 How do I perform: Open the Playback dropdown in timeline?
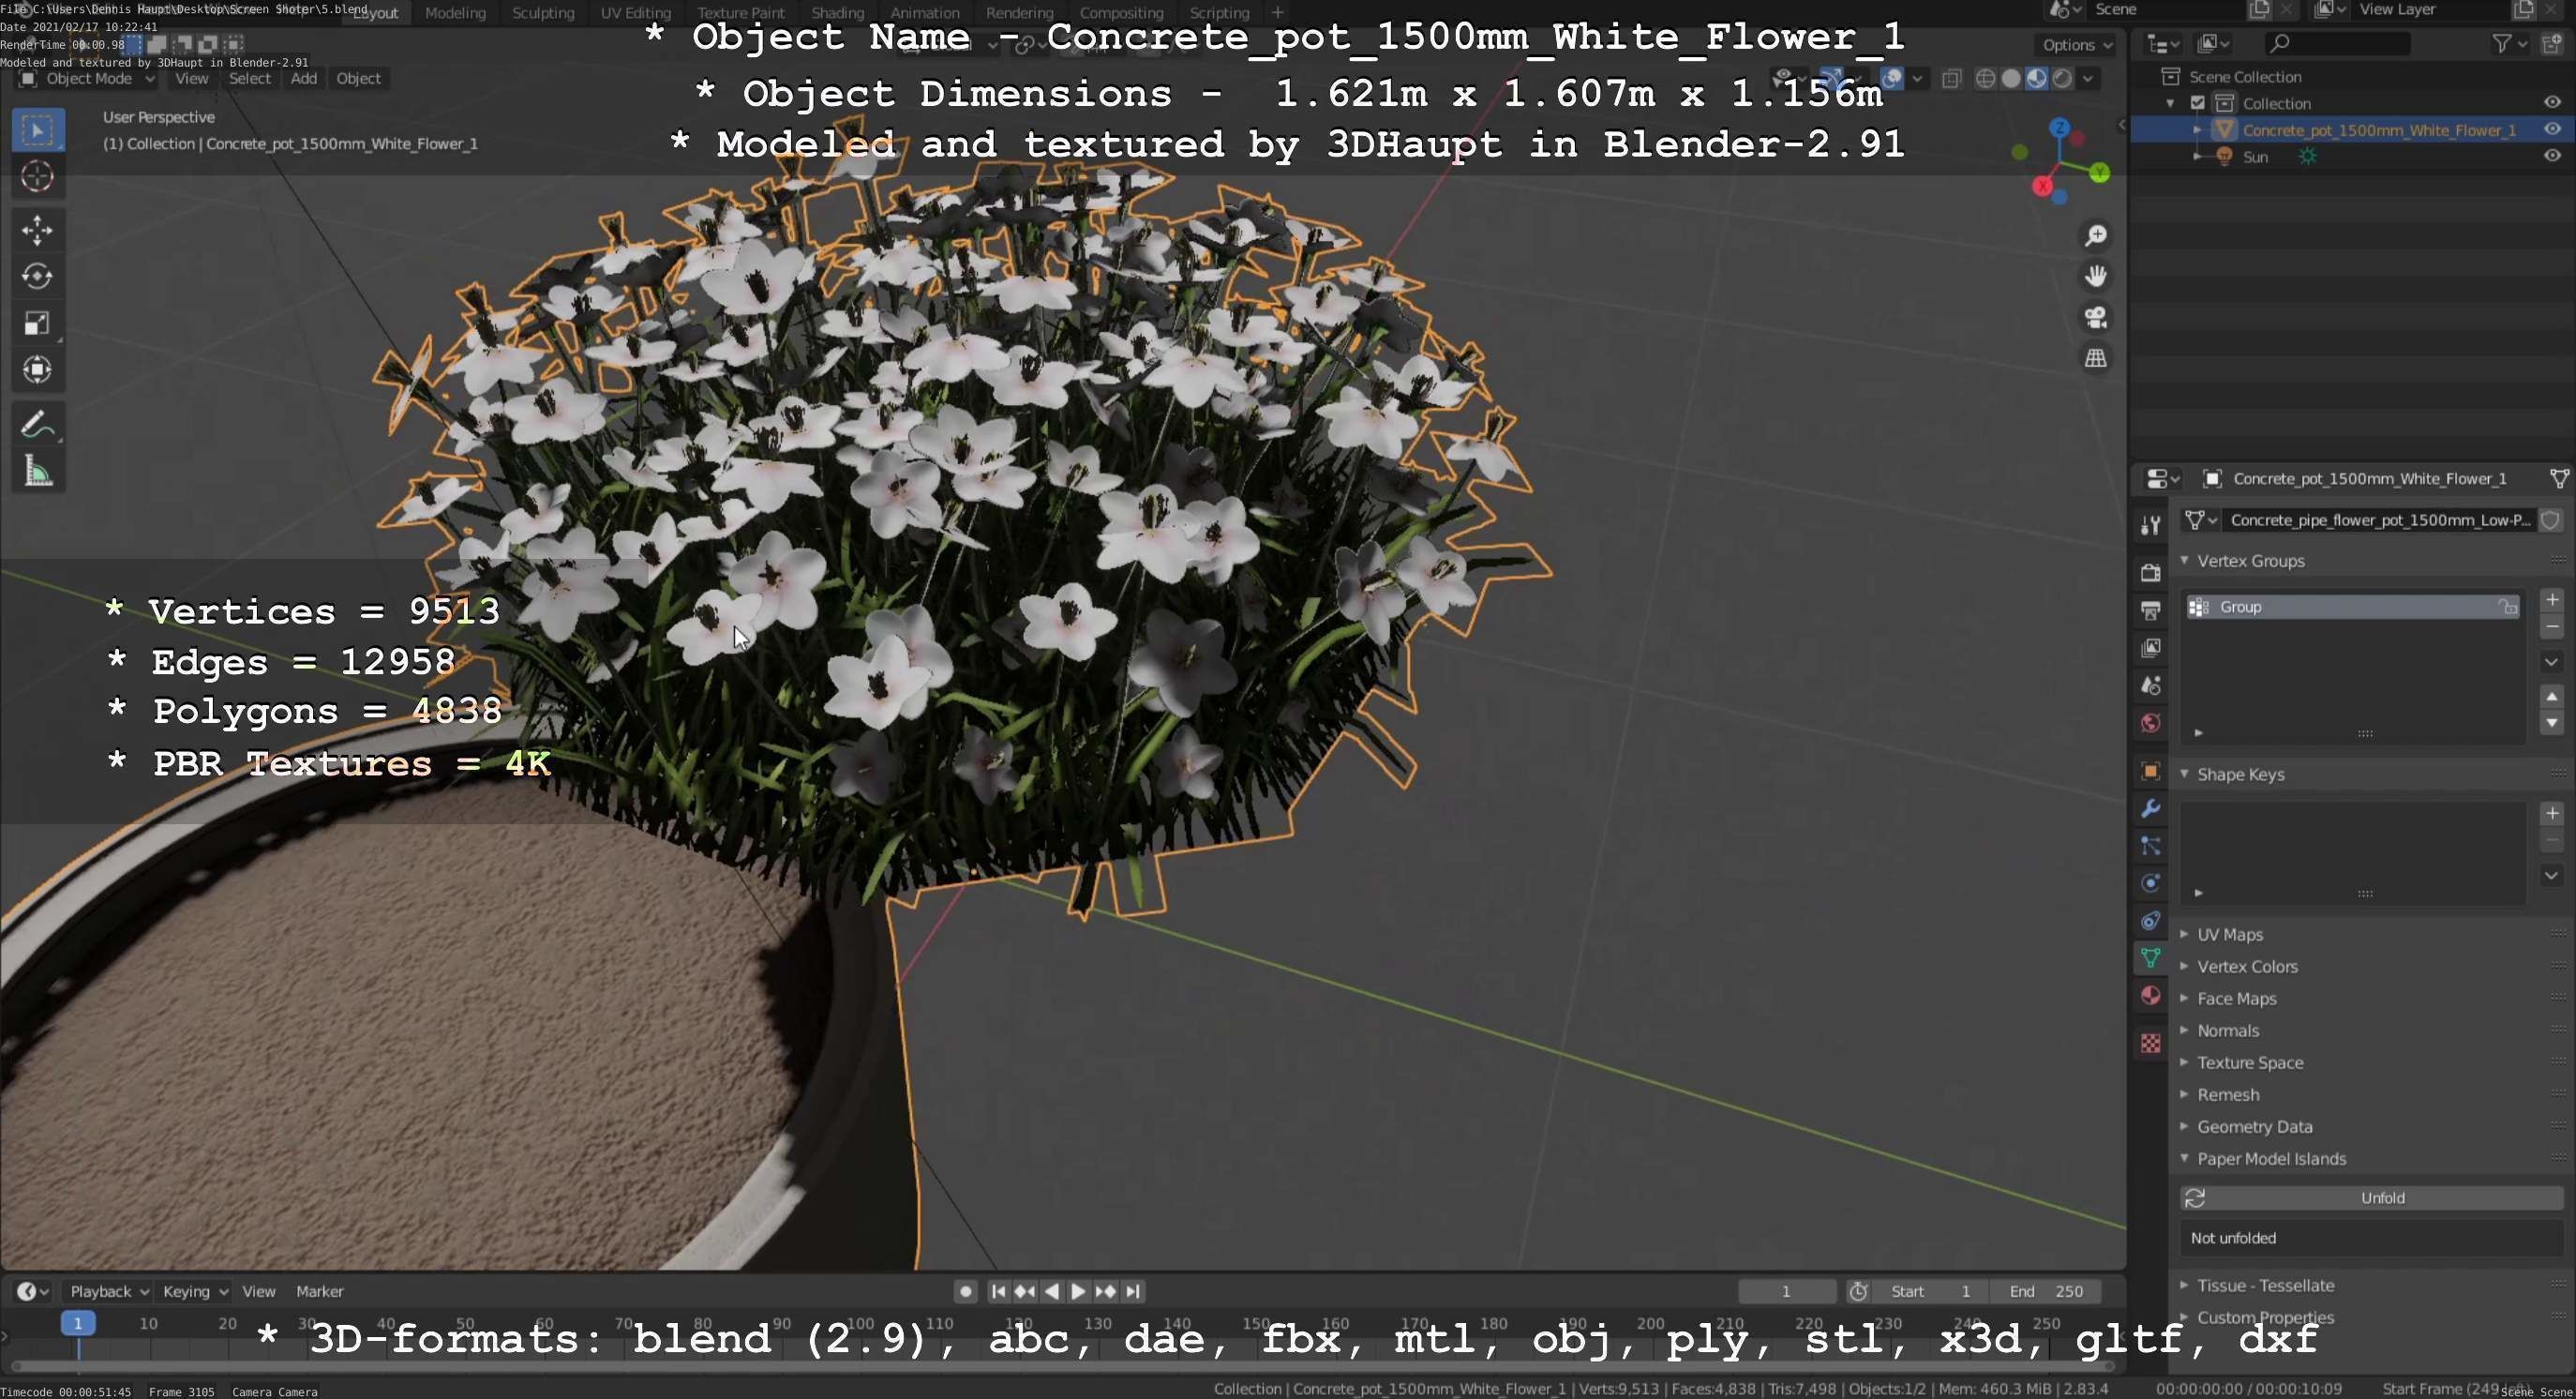click(108, 1291)
